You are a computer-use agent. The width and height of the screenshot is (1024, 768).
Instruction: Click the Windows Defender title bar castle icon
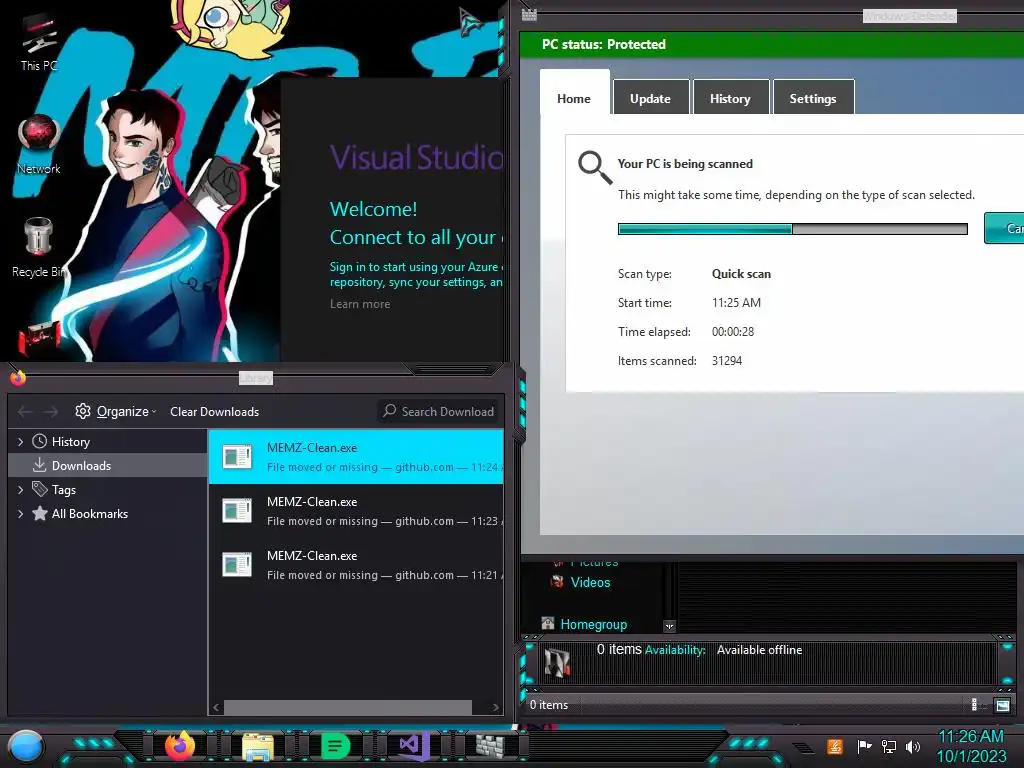(529, 14)
